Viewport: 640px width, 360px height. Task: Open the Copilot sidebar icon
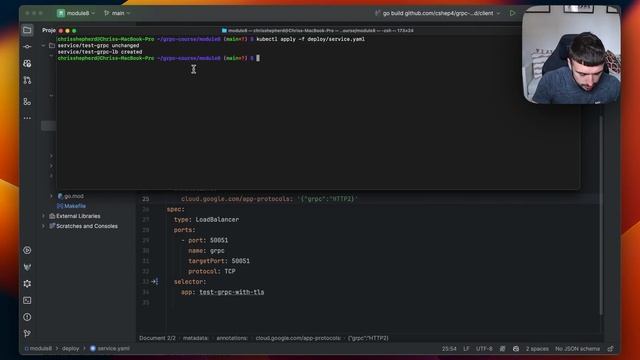[27, 64]
